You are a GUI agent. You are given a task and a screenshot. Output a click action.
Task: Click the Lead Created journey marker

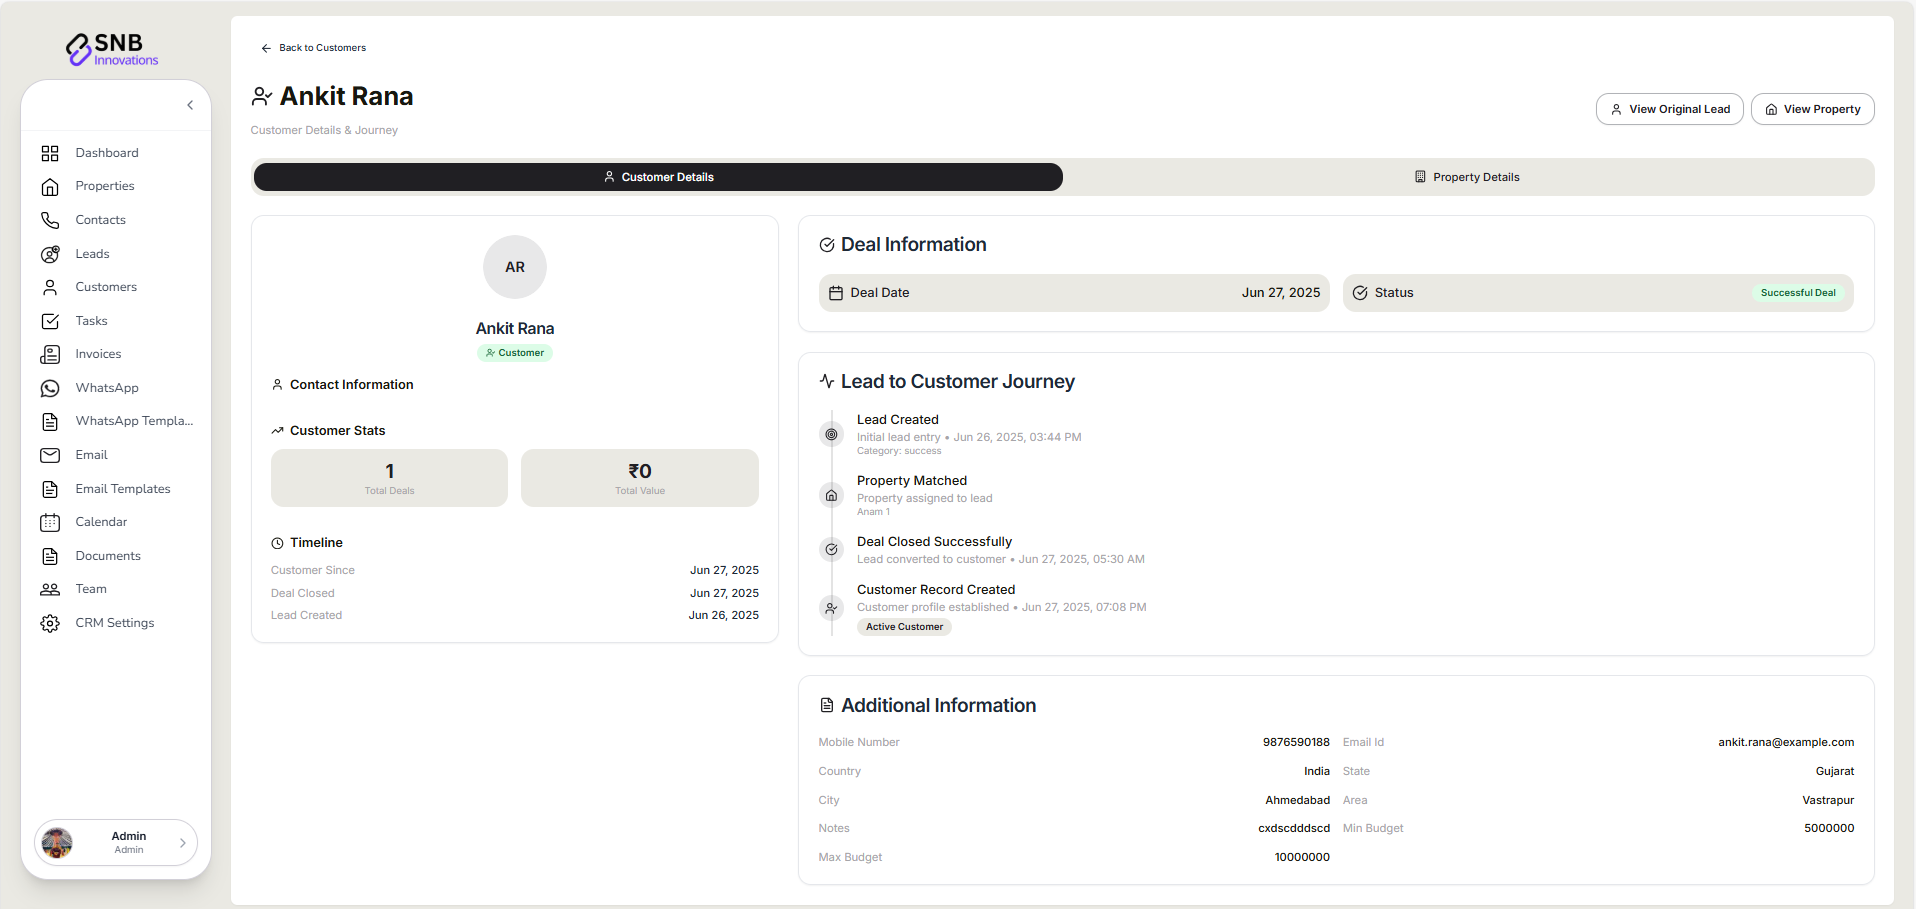[x=831, y=434]
